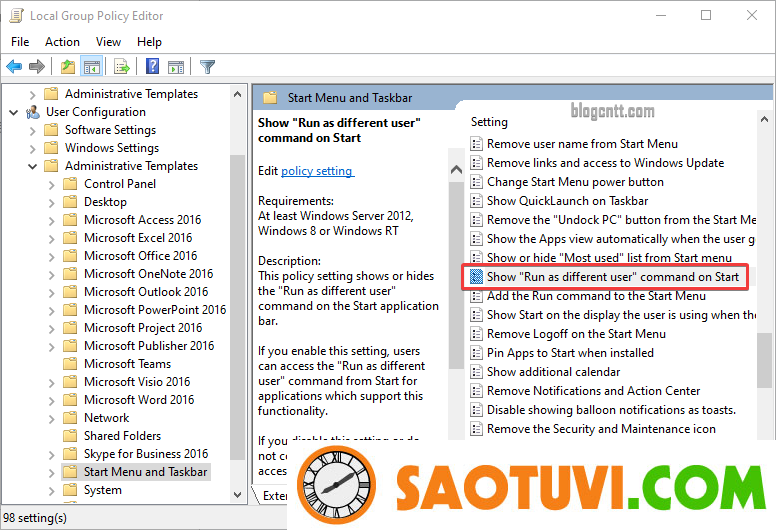Open the Help toolbar icon
The height and width of the screenshot is (530, 776).
tap(152, 66)
